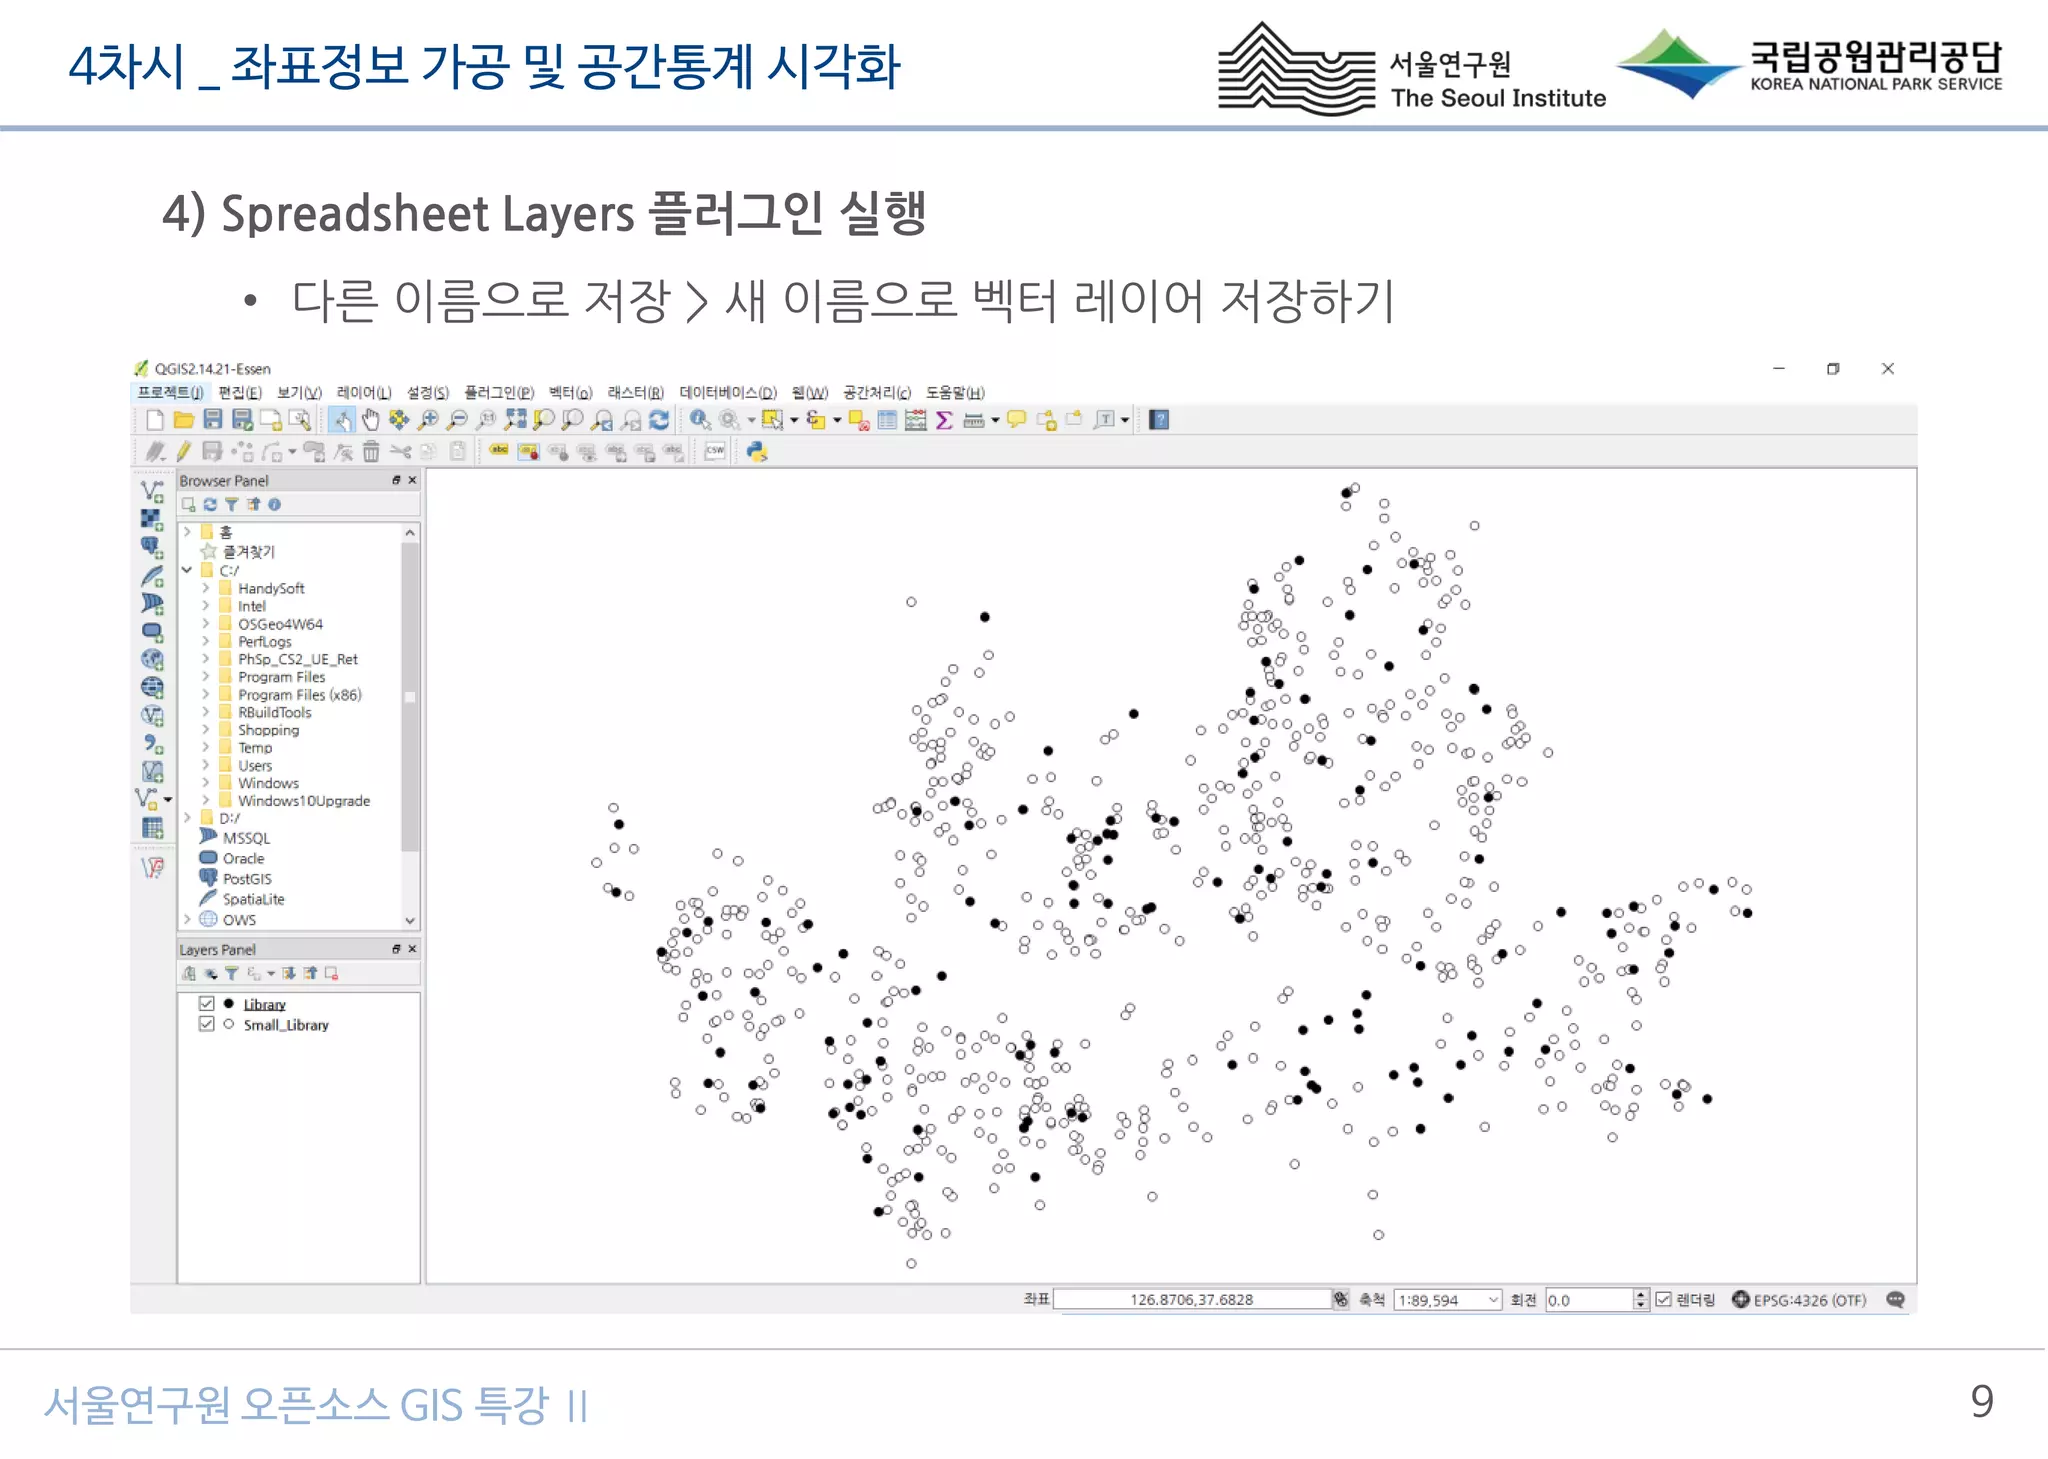Expand the Program Files (x86) folder
Screen dimensions: 2048x1459
click(x=206, y=694)
